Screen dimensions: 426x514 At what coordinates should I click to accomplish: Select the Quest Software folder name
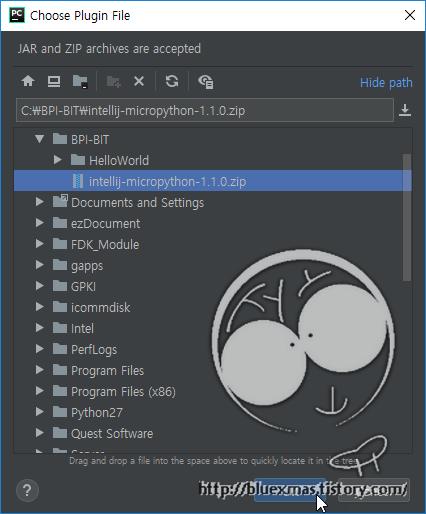pyautogui.click(x=112, y=434)
